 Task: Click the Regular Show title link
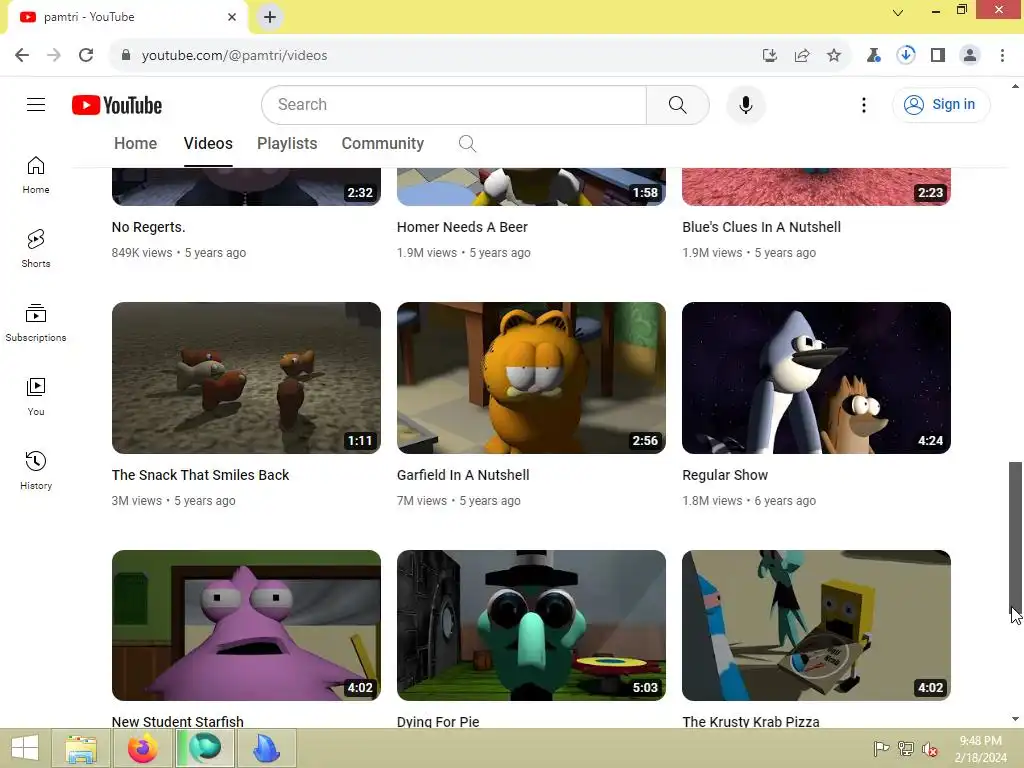(725, 475)
